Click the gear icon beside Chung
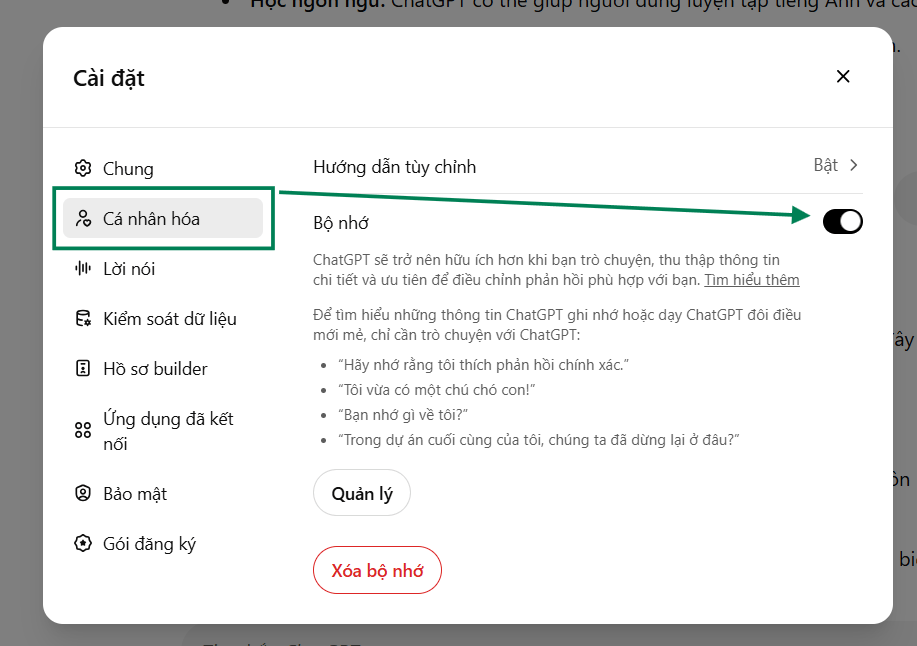917x646 pixels. (83, 168)
